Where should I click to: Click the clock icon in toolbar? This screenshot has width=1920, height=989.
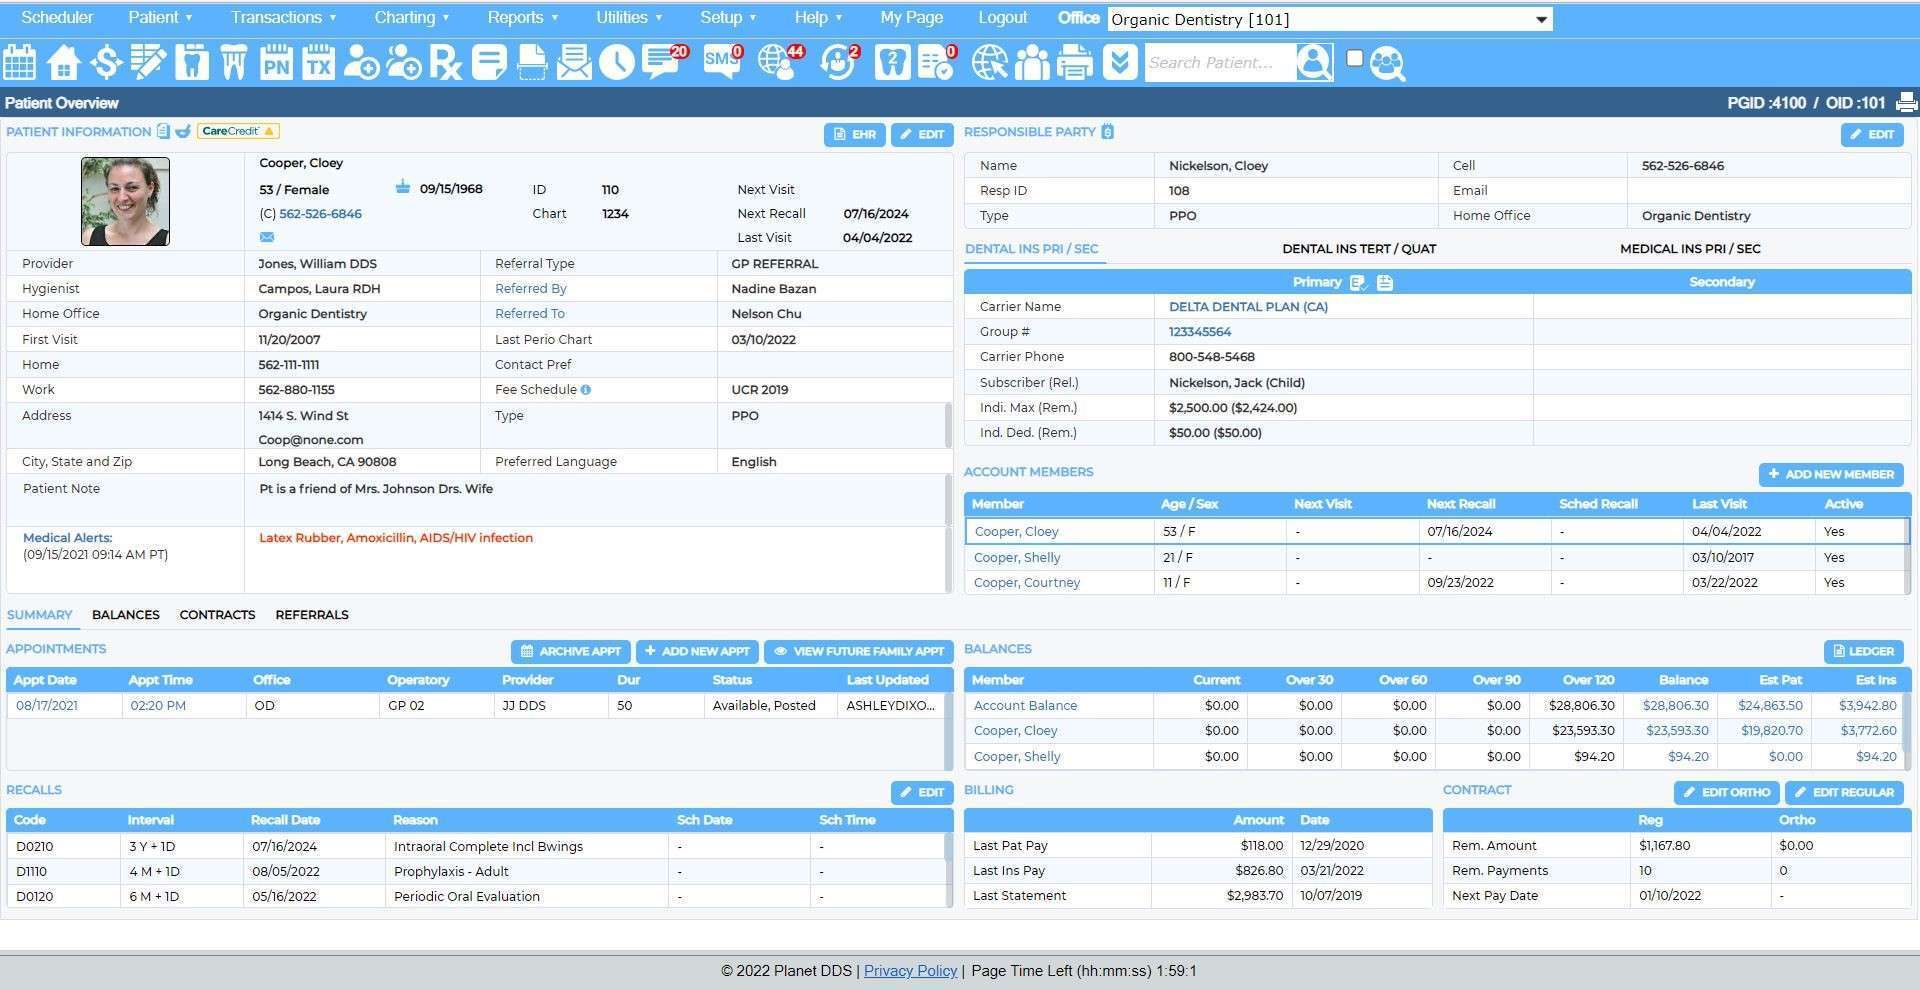coord(617,62)
